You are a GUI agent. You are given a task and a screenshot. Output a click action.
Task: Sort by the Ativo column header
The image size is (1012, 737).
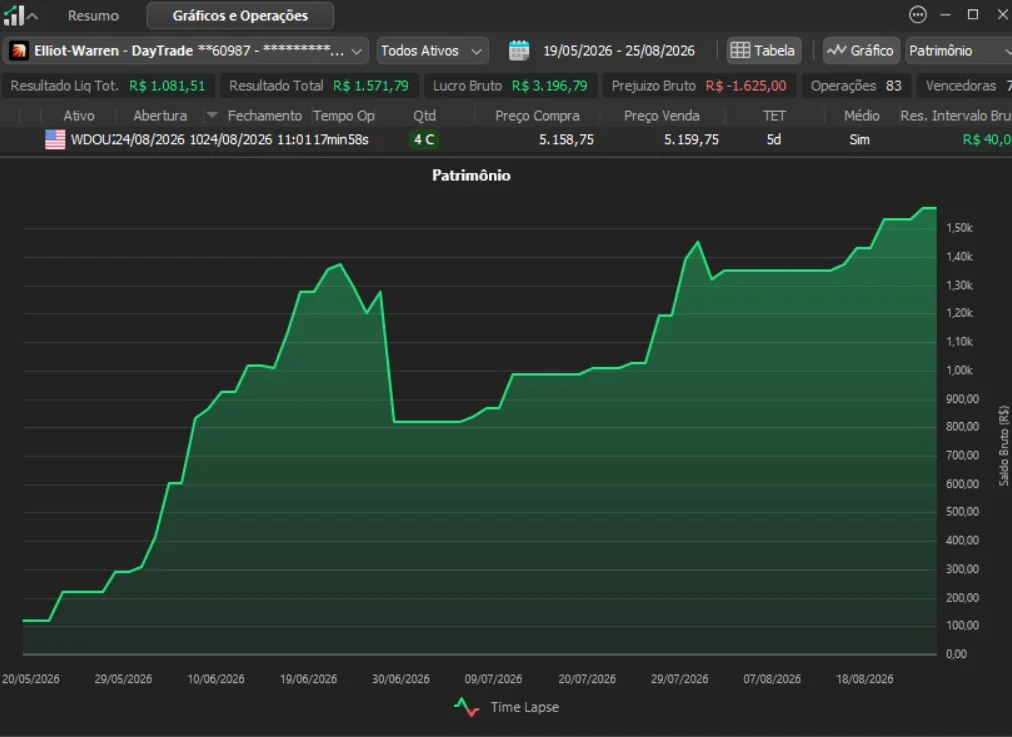tap(79, 116)
